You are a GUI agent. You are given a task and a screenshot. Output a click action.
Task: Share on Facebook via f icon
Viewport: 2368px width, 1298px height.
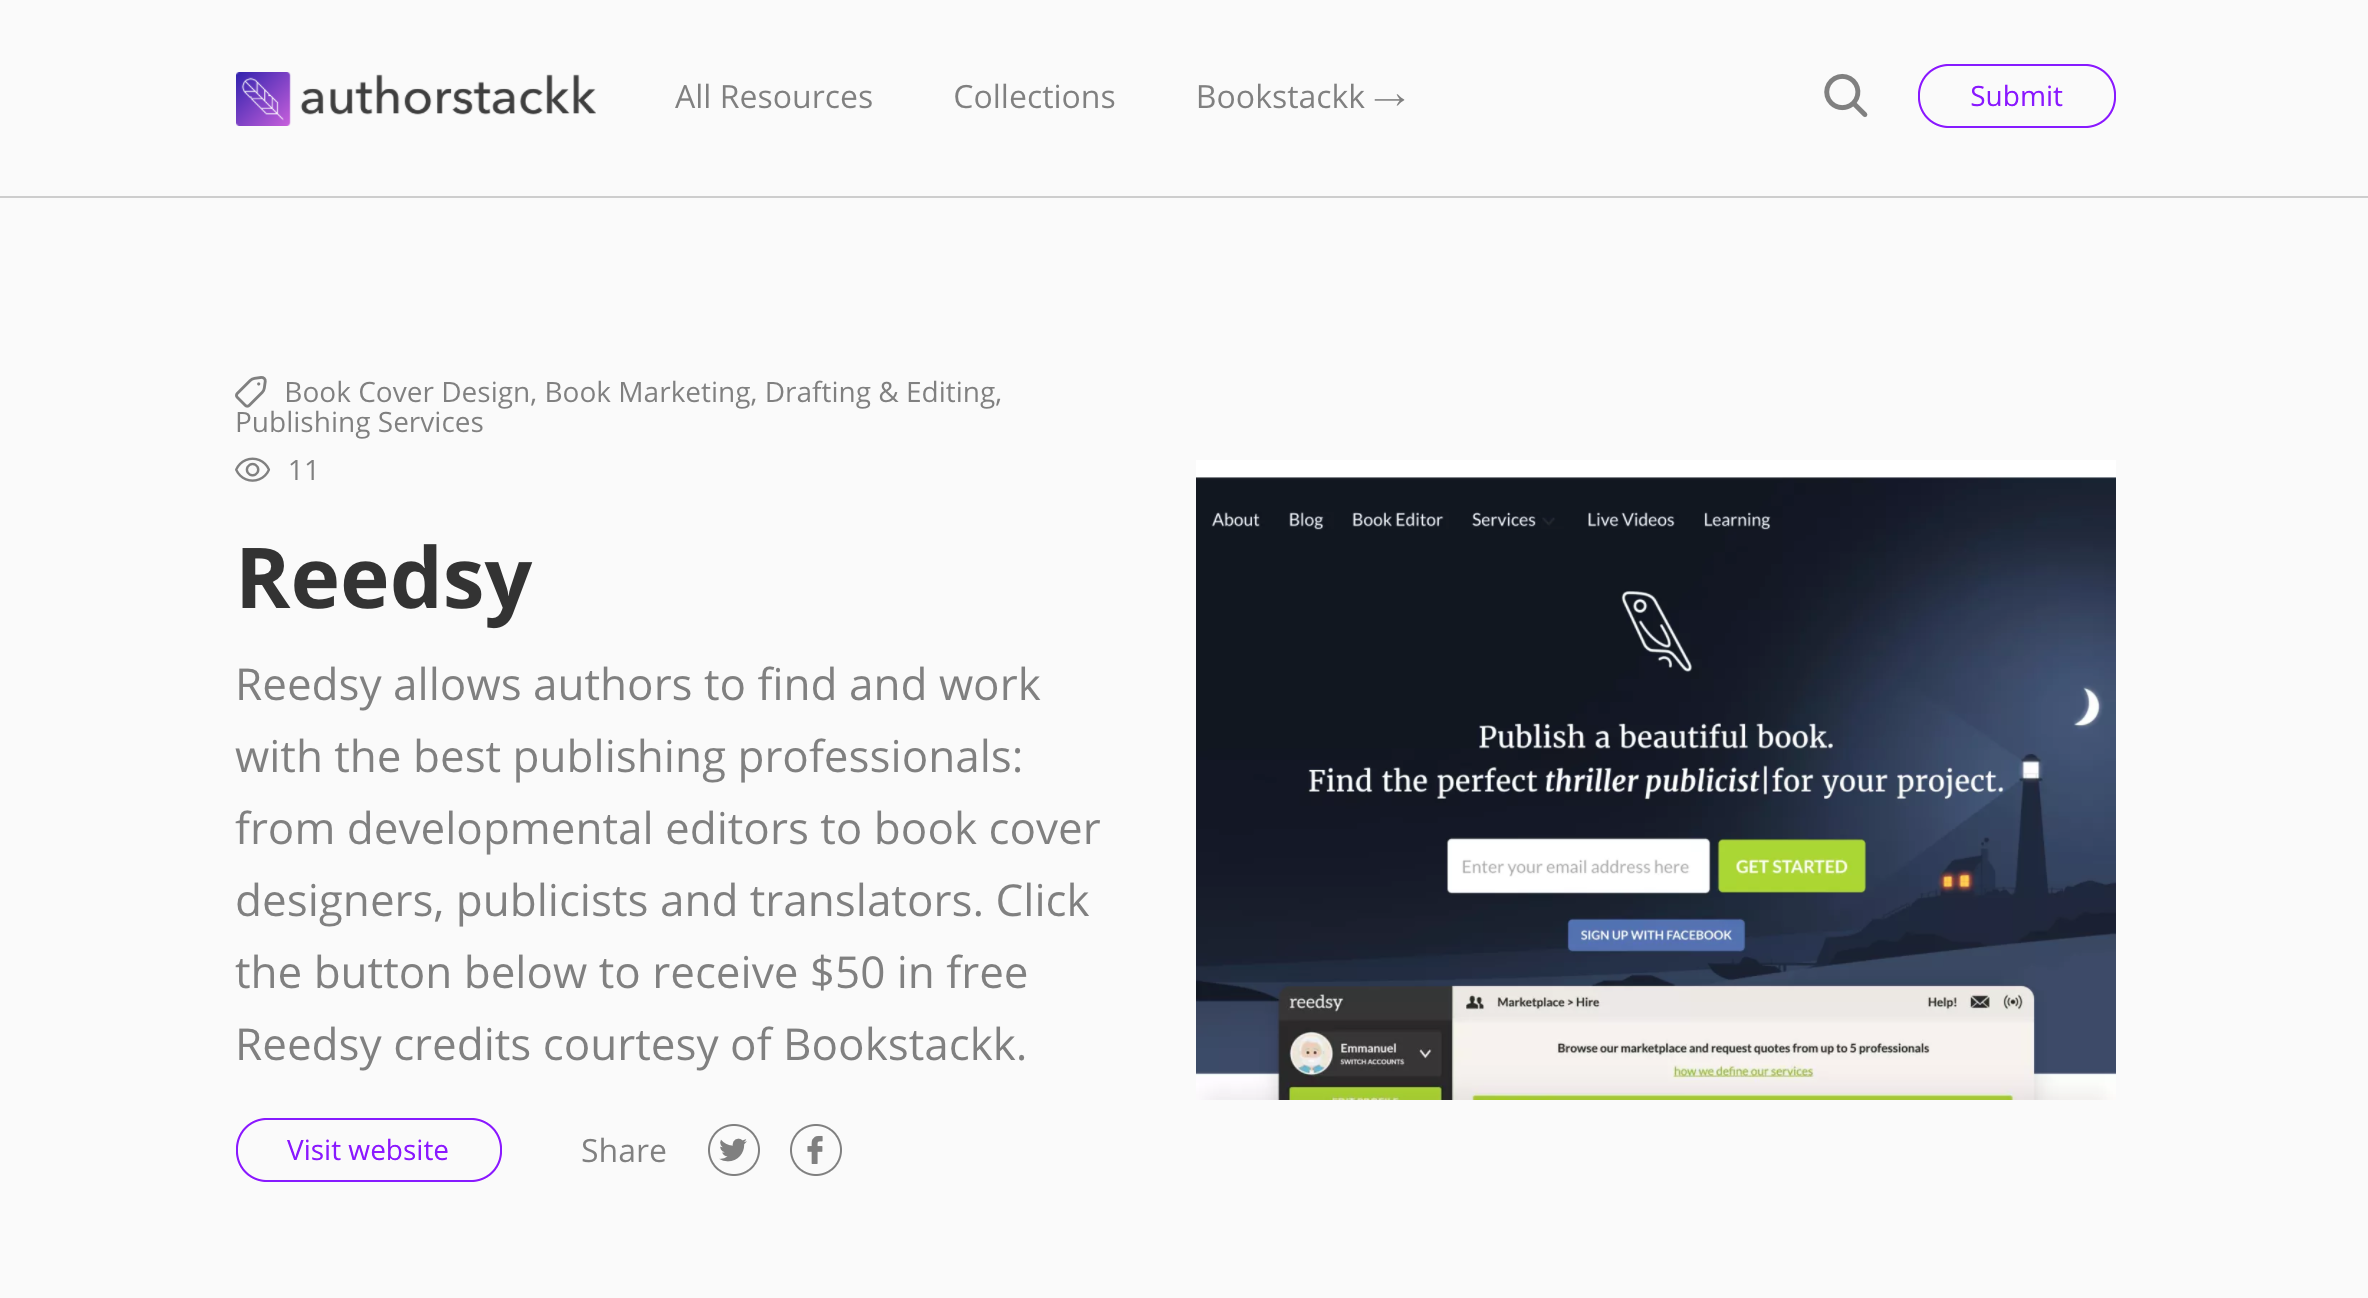[x=815, y=1150]
